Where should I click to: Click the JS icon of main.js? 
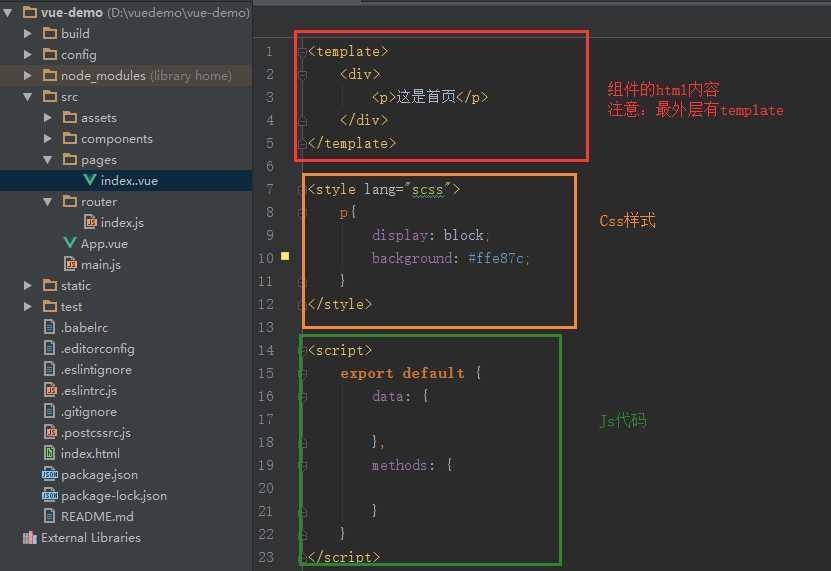click(x=70, y=264)
